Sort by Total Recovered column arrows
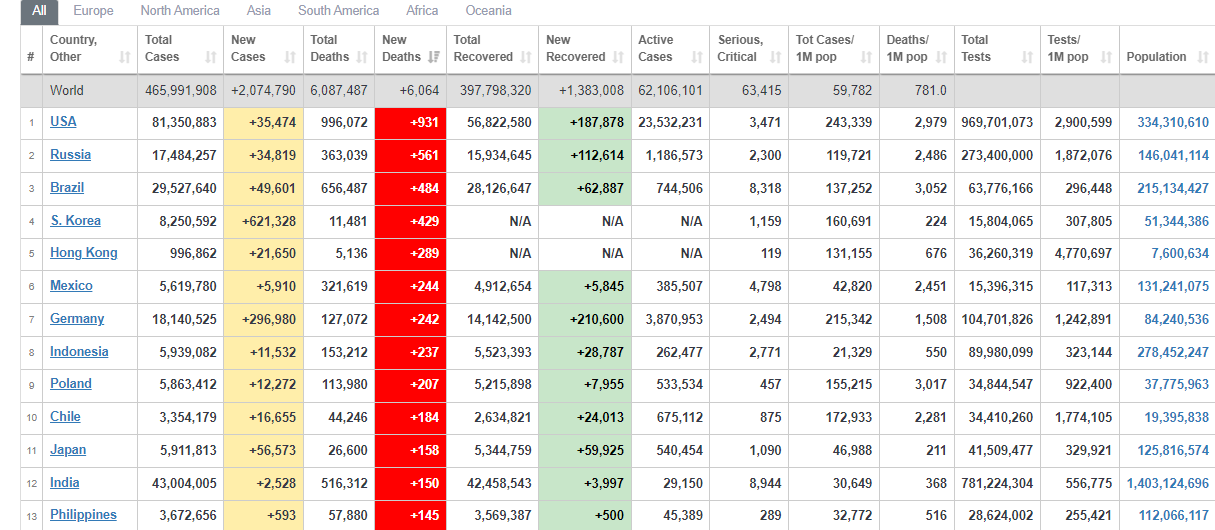The width and height of the screenshot is (1215, 530). (526, 57)
